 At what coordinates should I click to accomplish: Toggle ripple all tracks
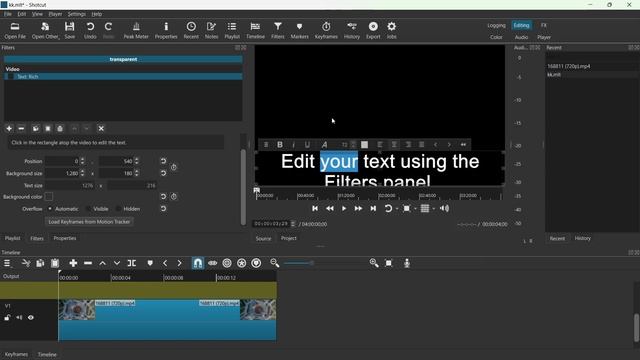pos(242,263)
